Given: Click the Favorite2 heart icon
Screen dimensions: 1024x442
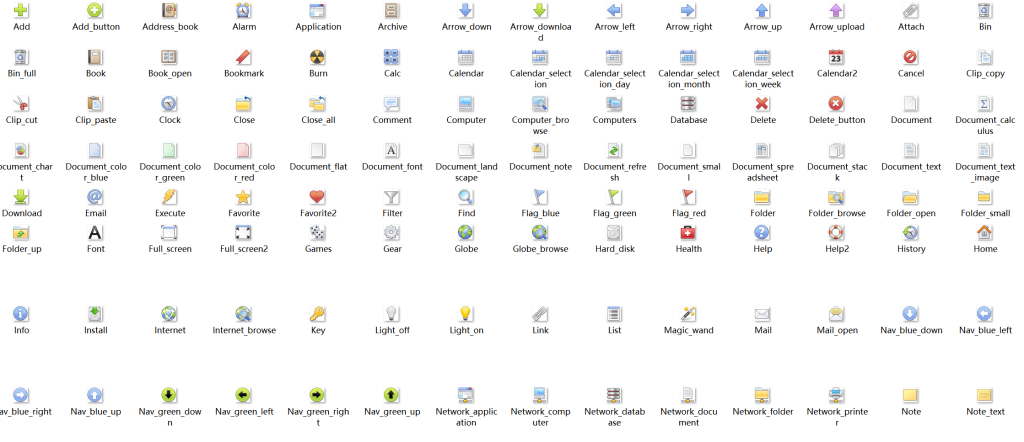Looking at the screenshot, I should coord(318,197).
